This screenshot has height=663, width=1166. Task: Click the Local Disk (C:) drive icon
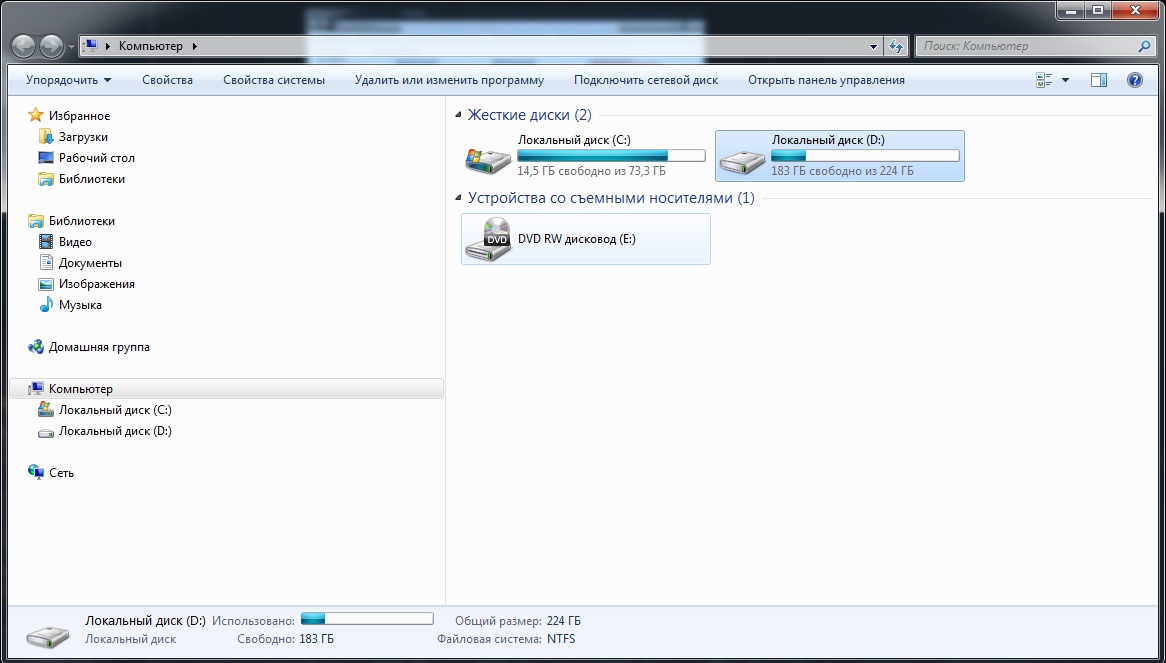click(x=487, y=157)
